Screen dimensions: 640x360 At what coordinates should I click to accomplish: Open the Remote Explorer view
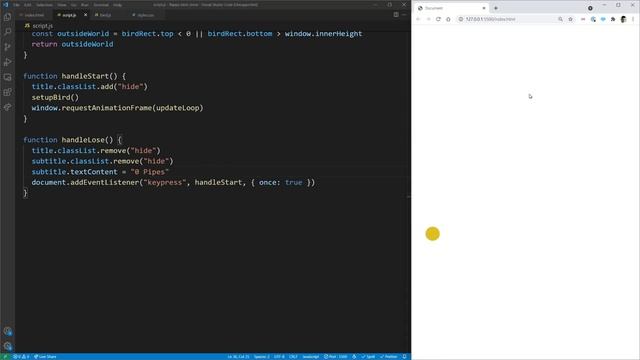click(x=7, y=77)
